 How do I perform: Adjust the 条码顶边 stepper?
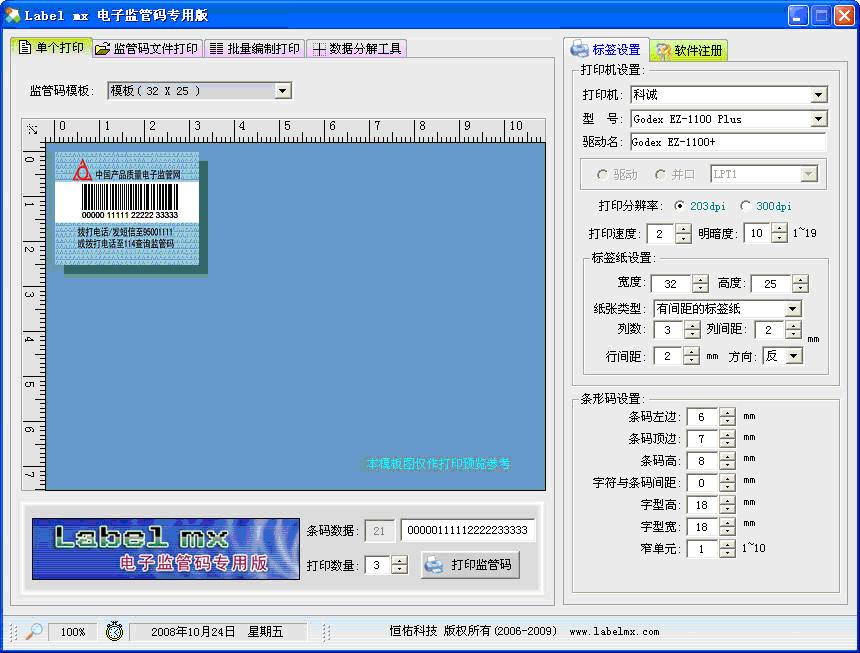[727, 439]
